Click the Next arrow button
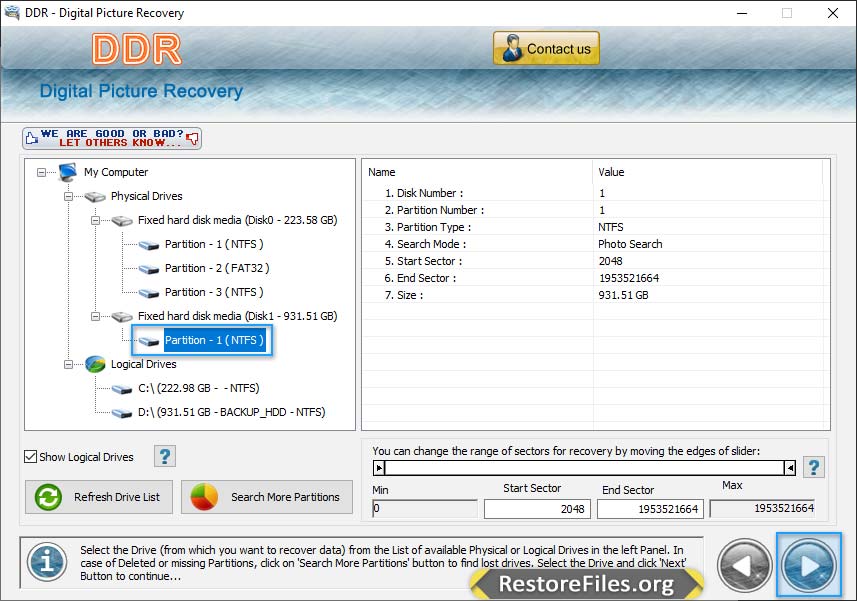 pos(809,566)
